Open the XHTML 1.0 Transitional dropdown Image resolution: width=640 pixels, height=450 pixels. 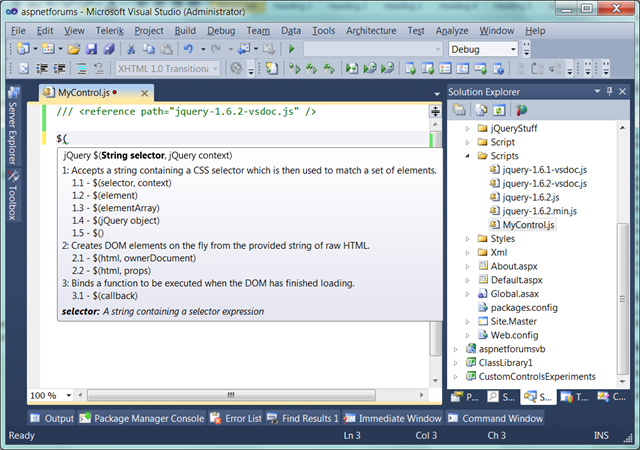pos(215,69)
